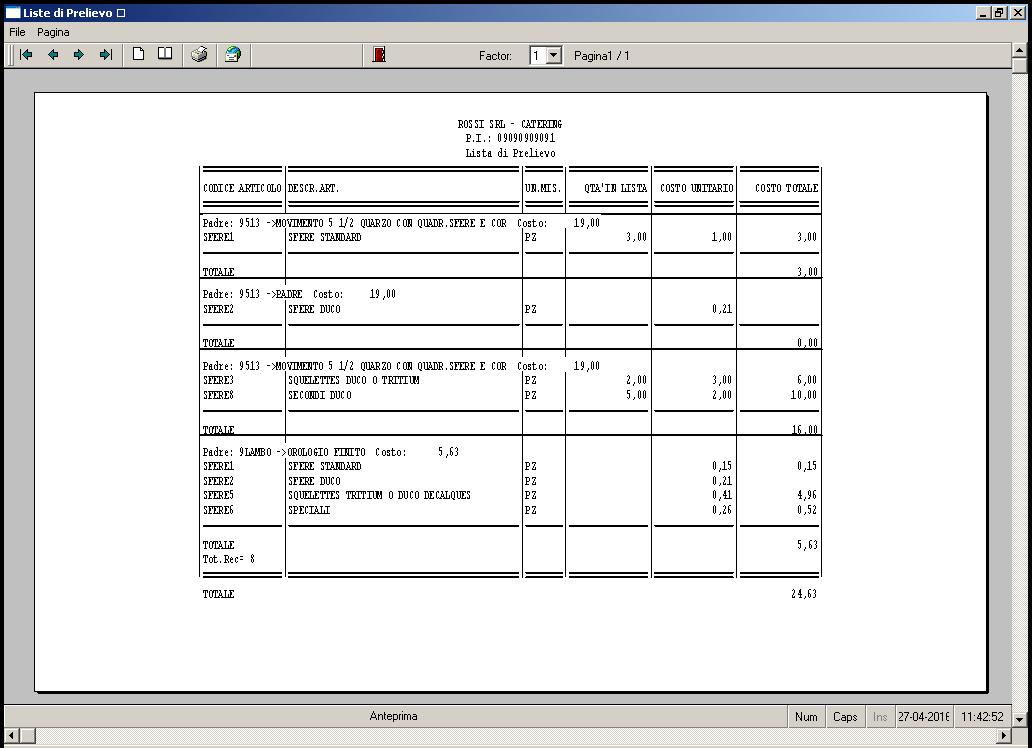1032x748 pixels.
Task: Click the 'CODICE ARTICOLO' column header
Action: (x=242, y=188)
